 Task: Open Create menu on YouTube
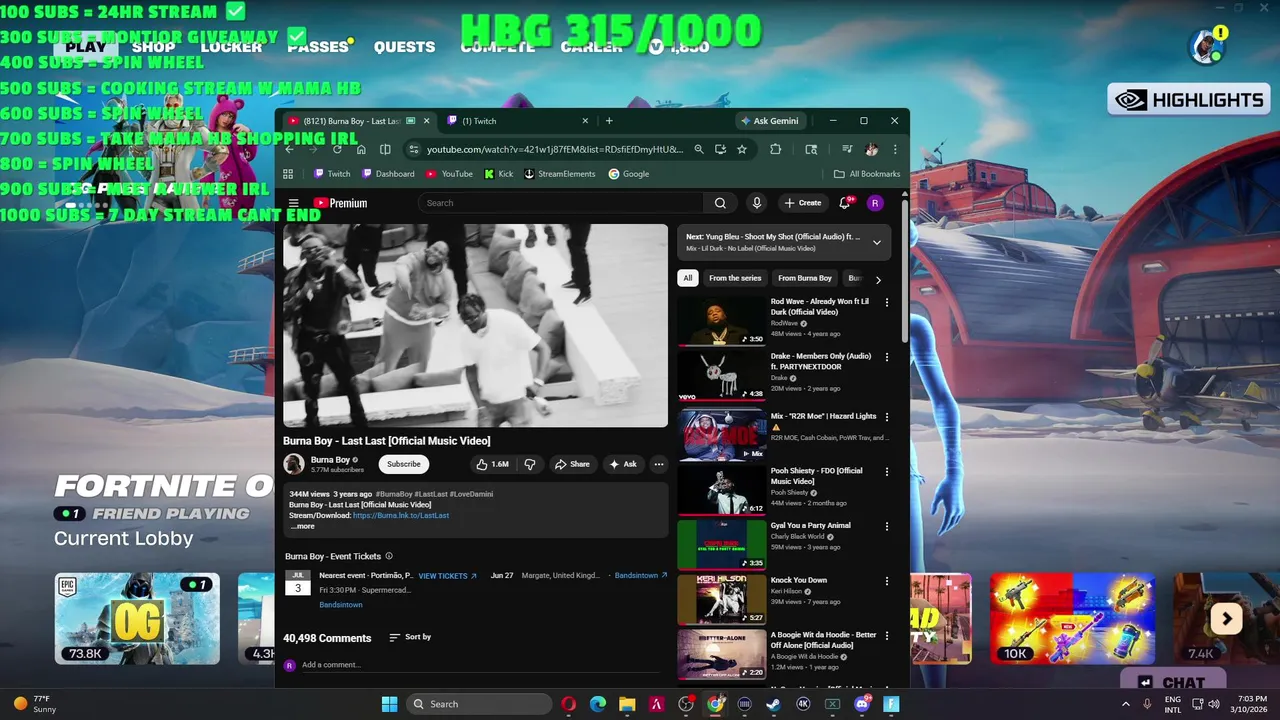[x=803, y=203]
